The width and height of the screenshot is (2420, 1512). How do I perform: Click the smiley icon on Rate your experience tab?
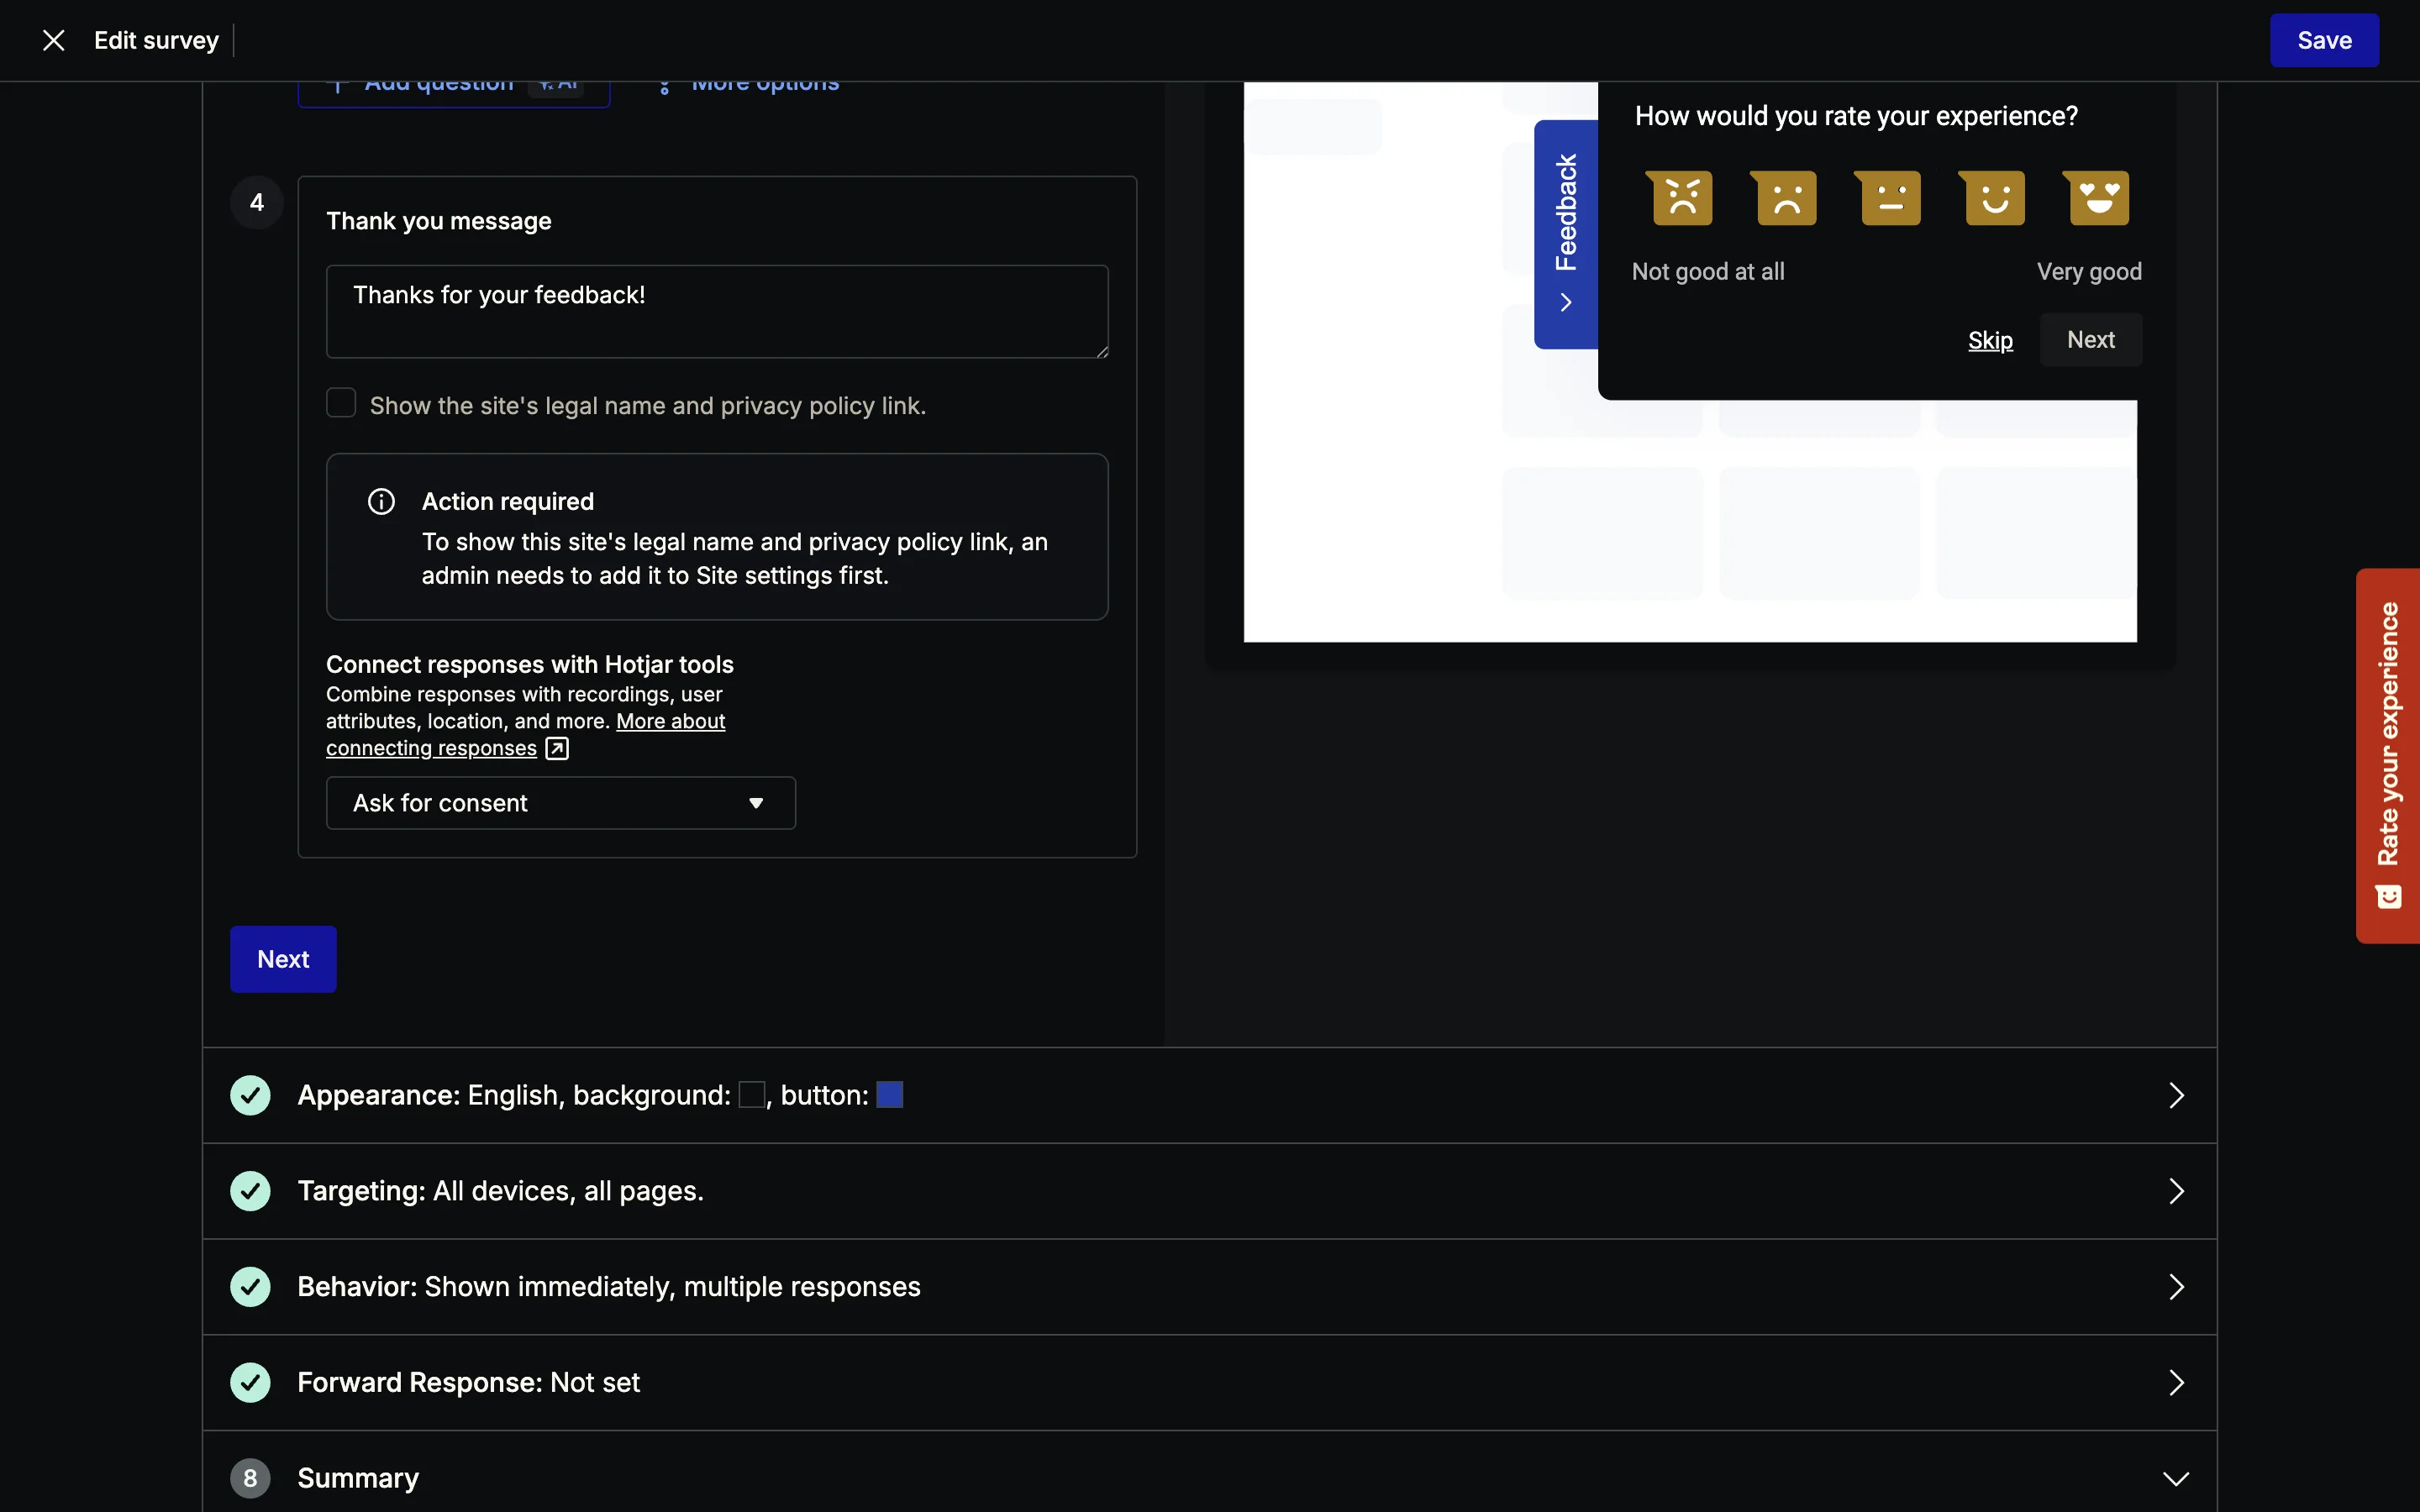tap(2389, 896)
